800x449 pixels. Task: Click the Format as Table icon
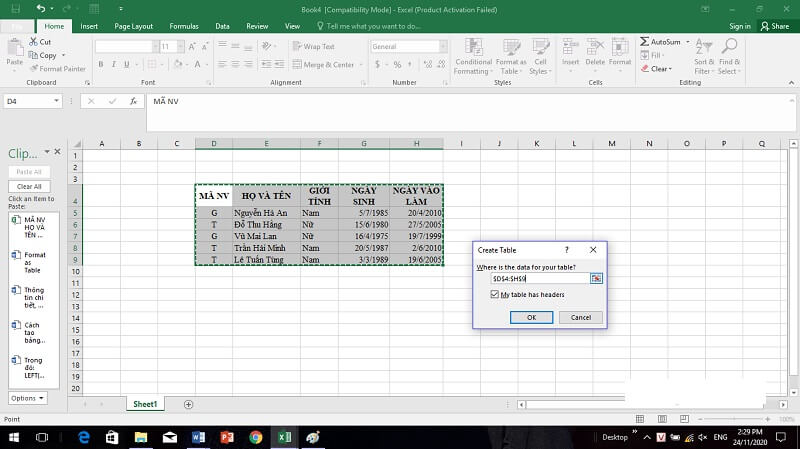tap(511, 50)
